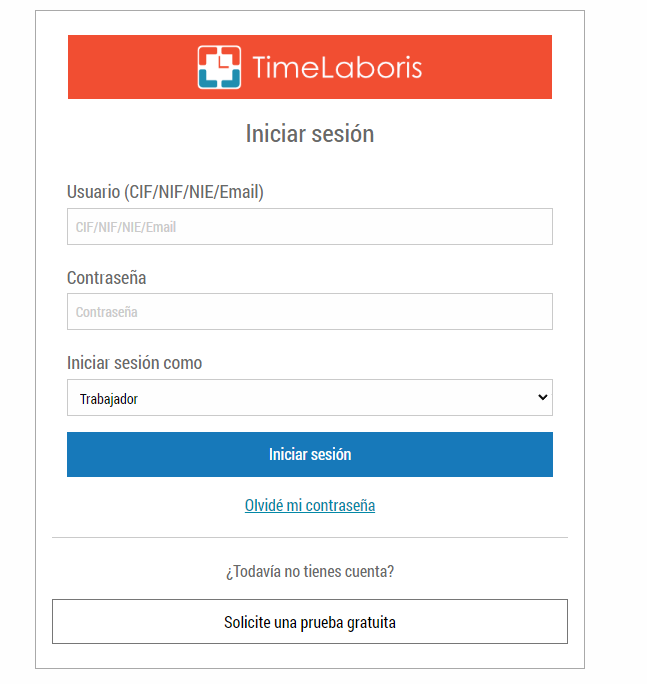Click the TimeLaboris wordmark text
The height and width of the screenshot is (684, 647).
tap(337, 68)
